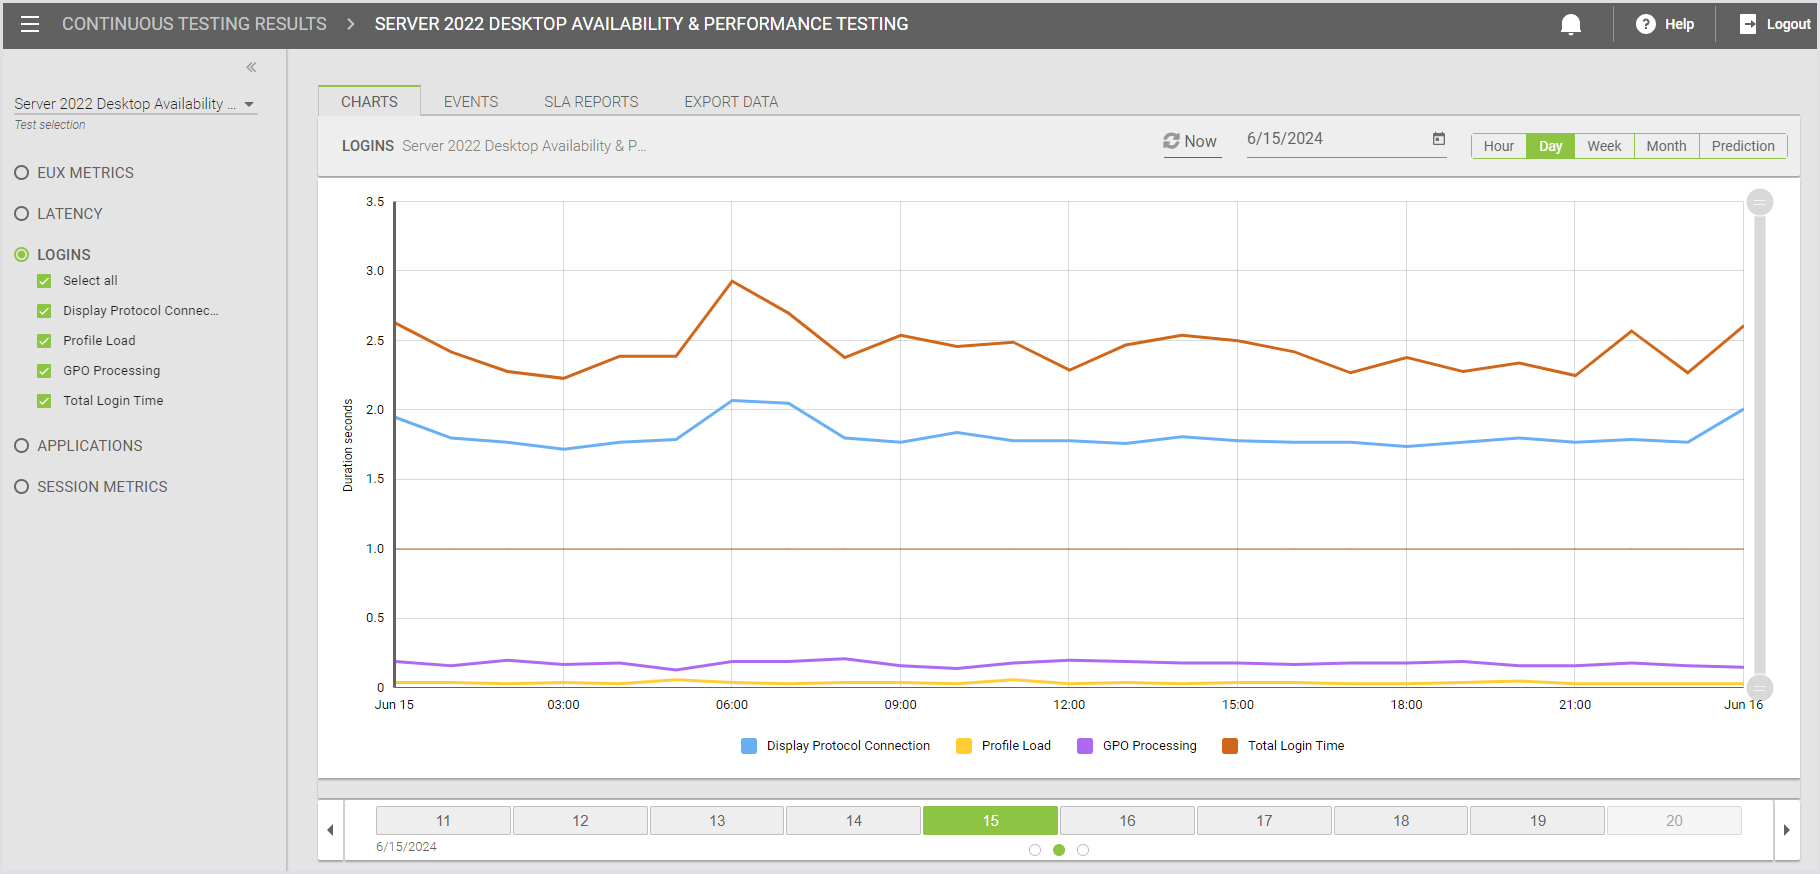Go to next dates with right arrow

pos(1786,830)
